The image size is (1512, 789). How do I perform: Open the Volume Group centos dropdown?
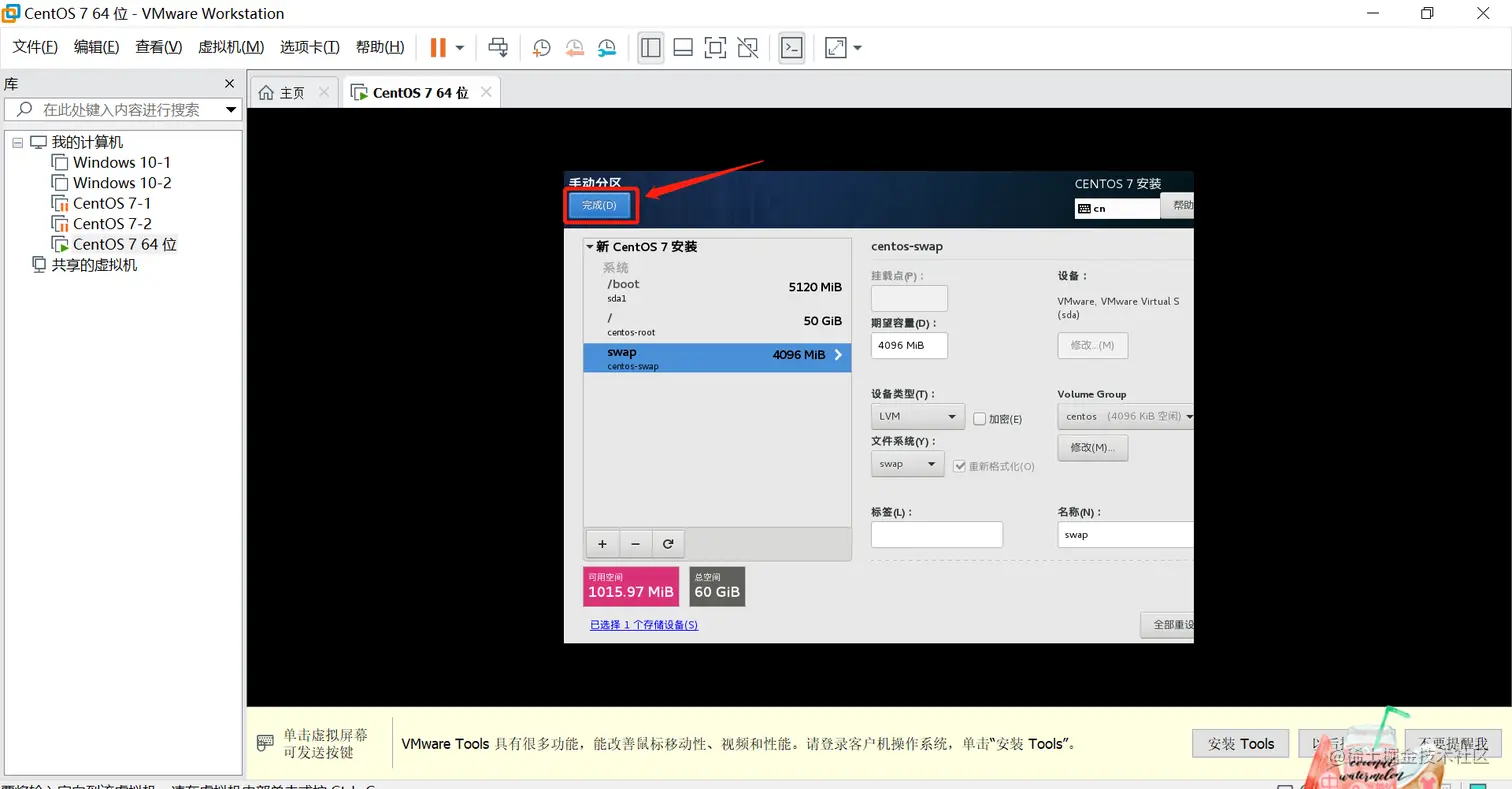1126,416
